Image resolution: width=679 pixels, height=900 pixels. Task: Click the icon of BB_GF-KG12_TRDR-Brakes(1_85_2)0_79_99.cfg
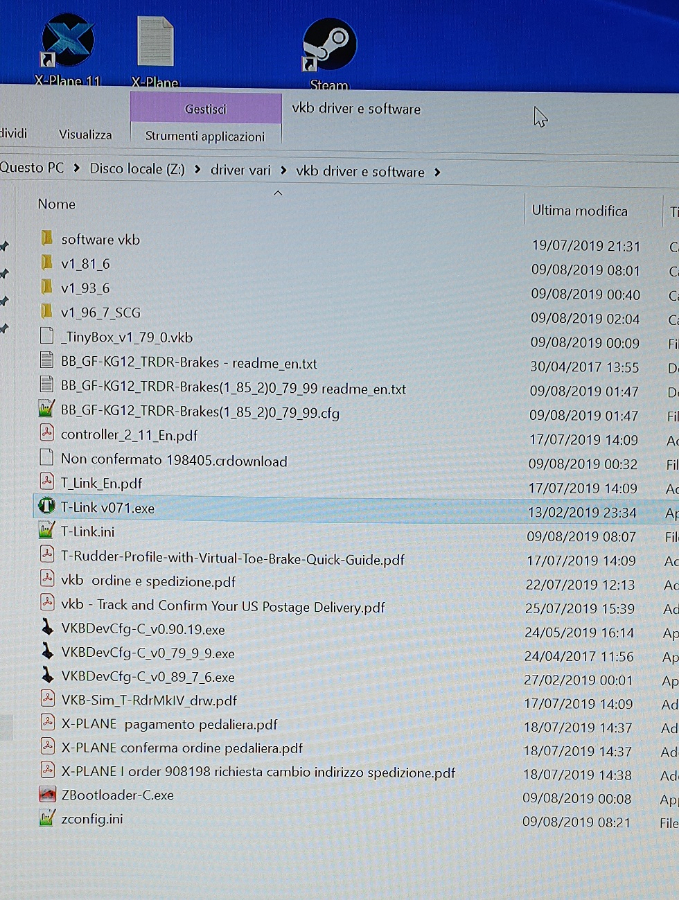tap(46, 409)
